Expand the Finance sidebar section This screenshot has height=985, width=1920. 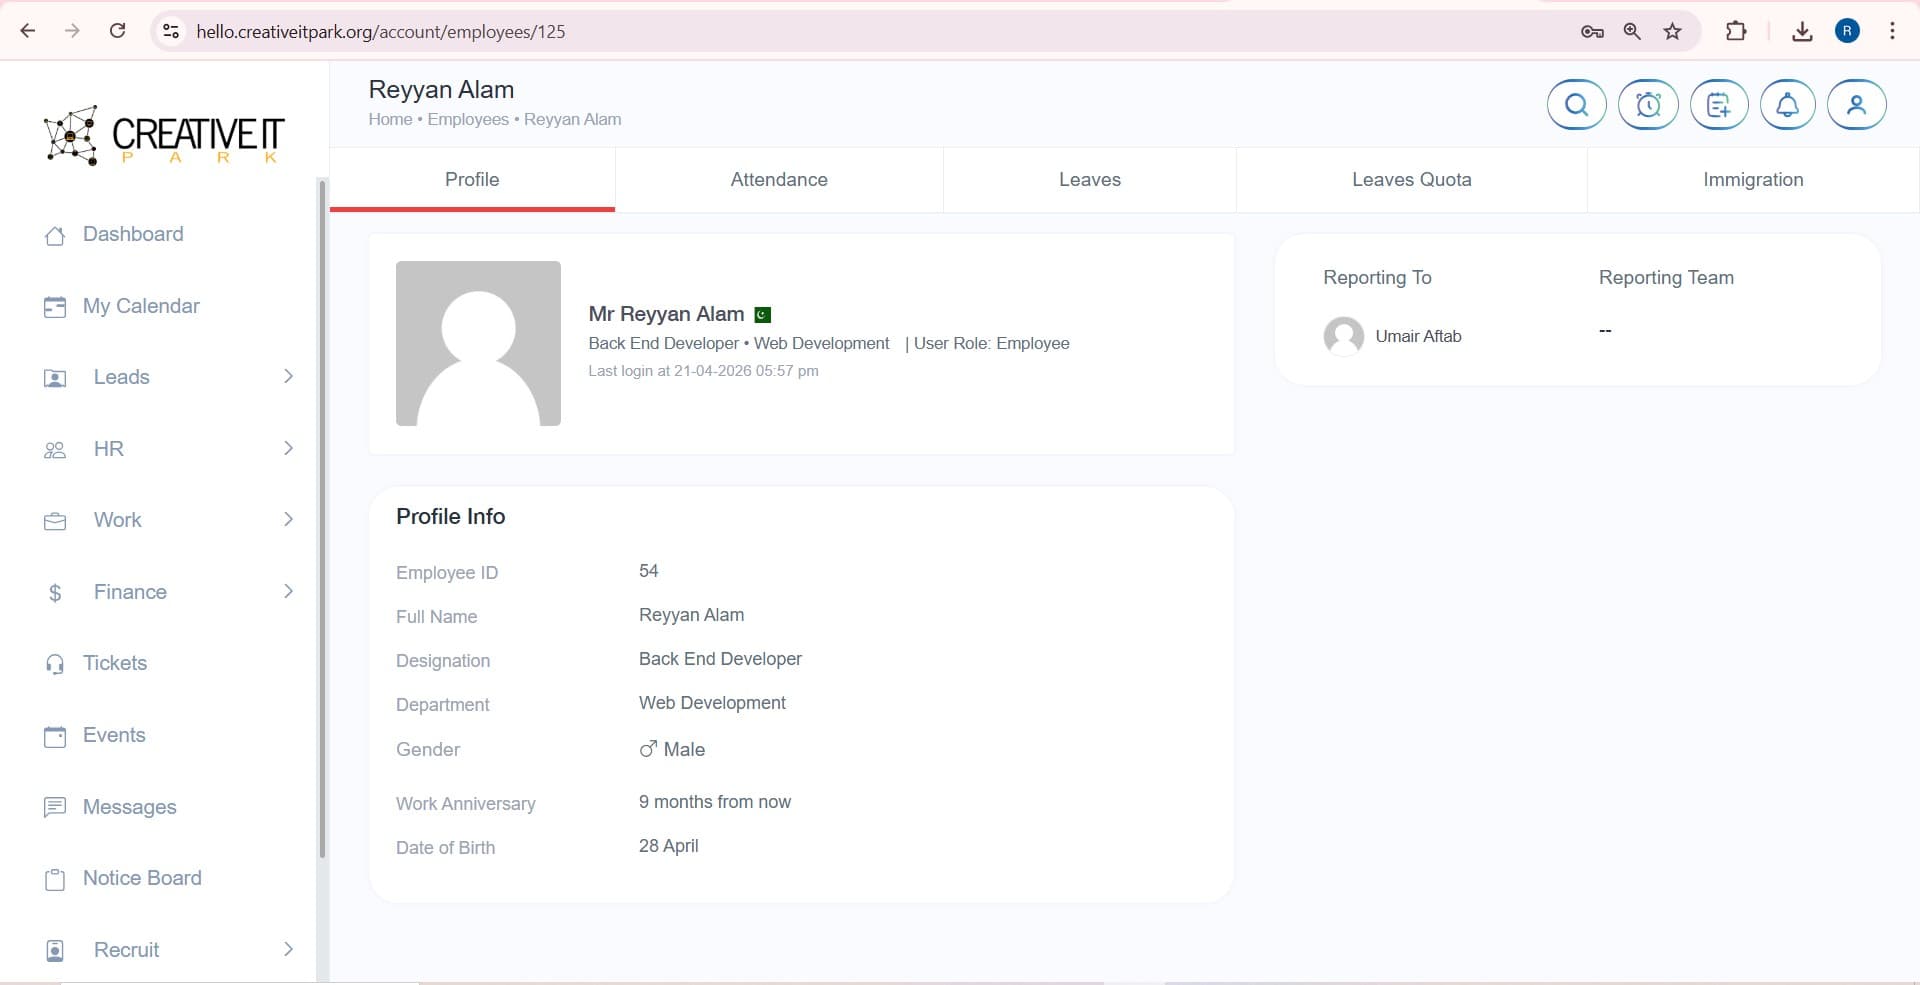[x=130, y=592]
